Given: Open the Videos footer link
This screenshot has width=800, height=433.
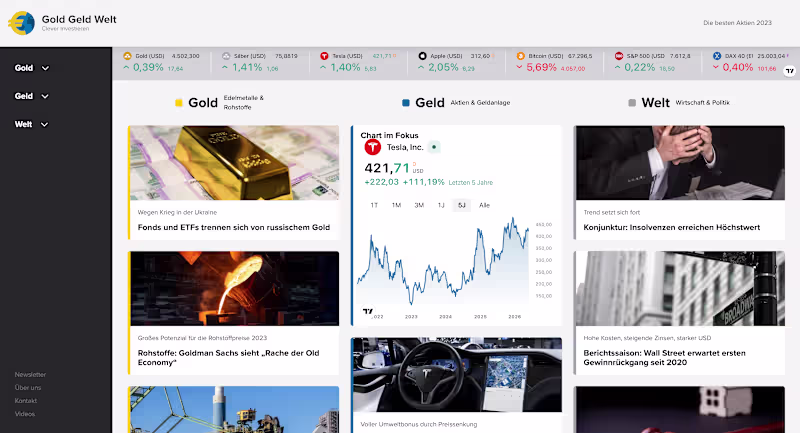Looking at the screenshot, I should [24, 414].
